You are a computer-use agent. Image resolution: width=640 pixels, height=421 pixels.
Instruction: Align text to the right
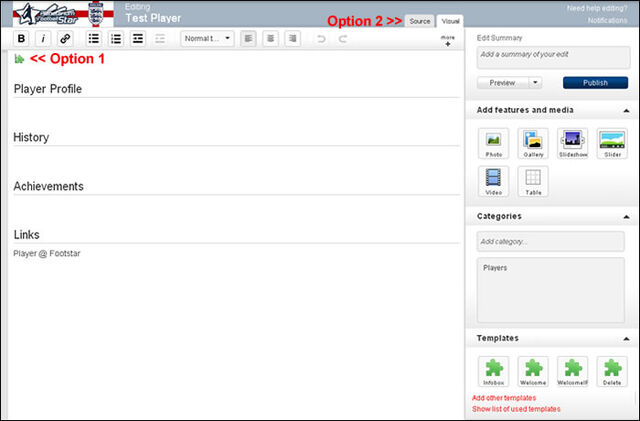(292, 39)
